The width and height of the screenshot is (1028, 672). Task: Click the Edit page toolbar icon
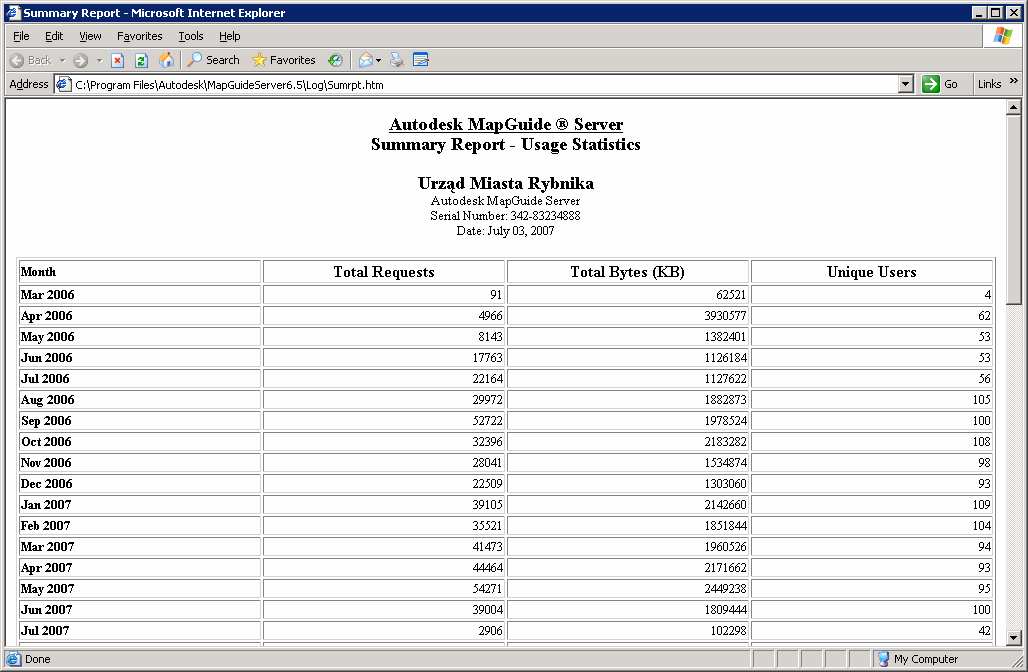tap(421, 60)
